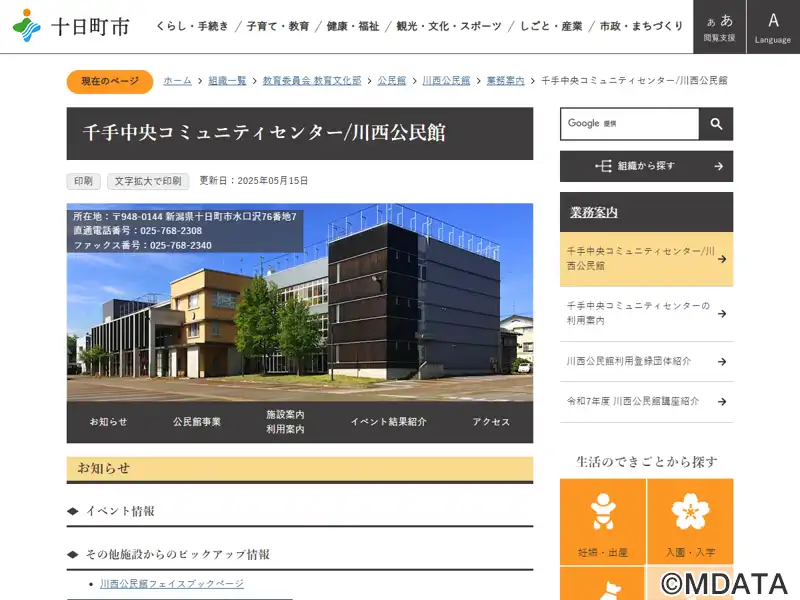Follow the 教育委員会 教育文化部 breadcrumb link
Image resolution: width=800 pixels, height=600 pixels.
point(312,81)
